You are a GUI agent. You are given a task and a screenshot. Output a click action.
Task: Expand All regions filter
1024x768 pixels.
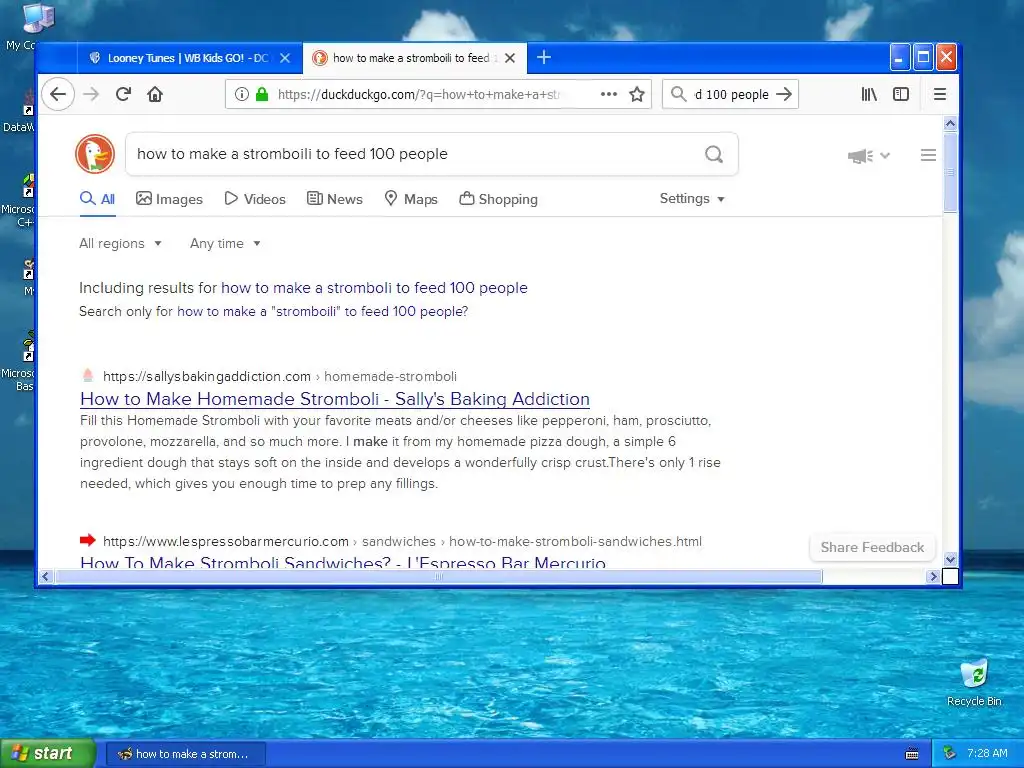click(x=120, y=244)
